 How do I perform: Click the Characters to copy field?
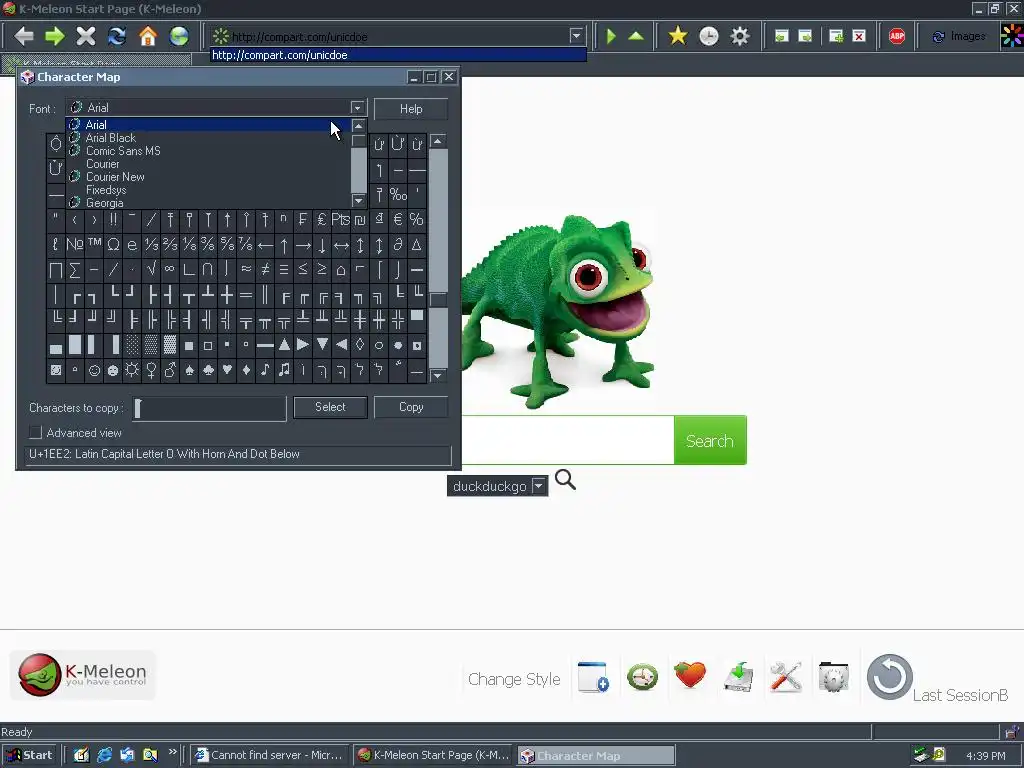point(209,408)
